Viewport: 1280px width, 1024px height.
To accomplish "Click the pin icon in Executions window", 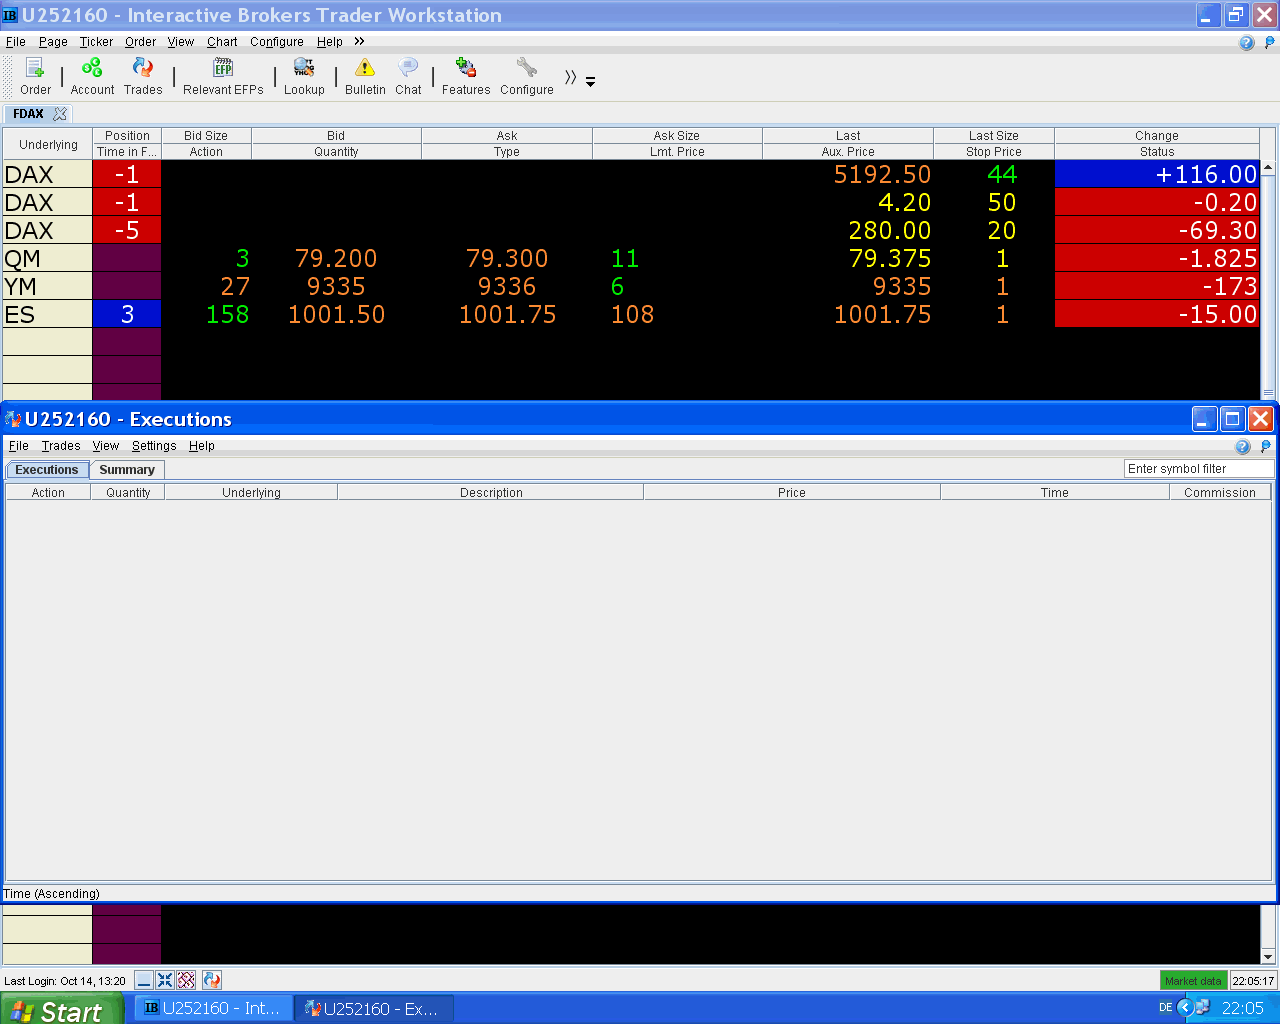I will tap(1266, 447).
